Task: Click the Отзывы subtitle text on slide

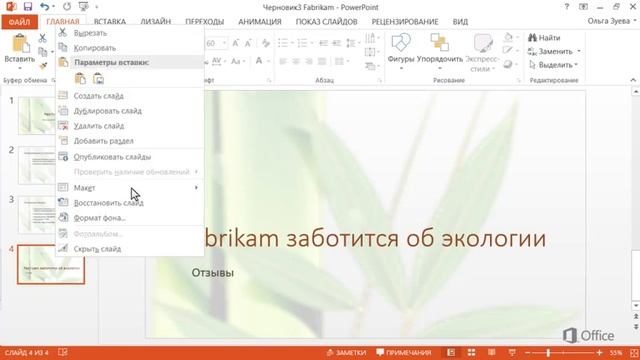Action: pos(213,273)
